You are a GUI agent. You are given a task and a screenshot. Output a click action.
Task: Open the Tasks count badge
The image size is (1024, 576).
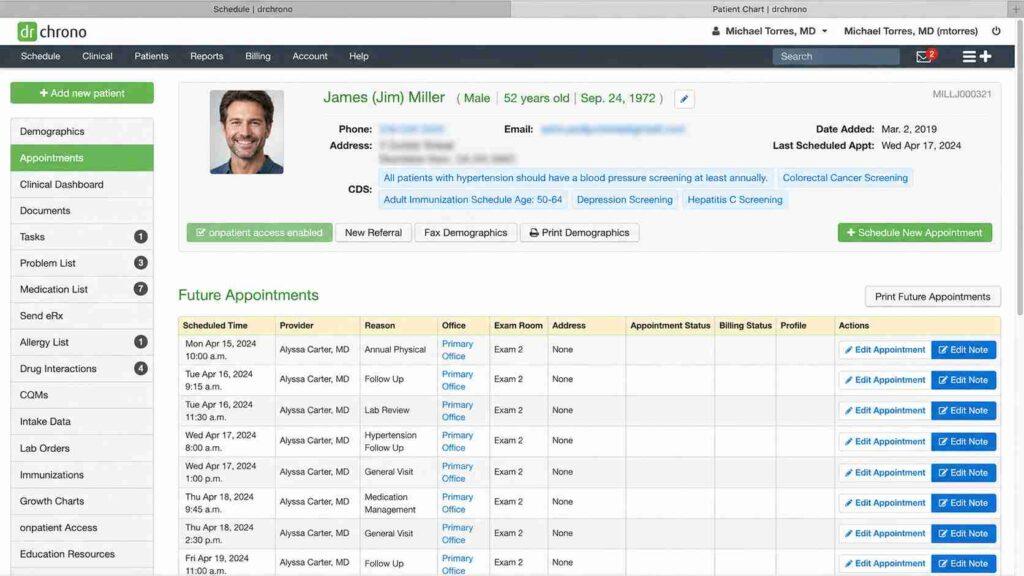click(x=140, y=236)
